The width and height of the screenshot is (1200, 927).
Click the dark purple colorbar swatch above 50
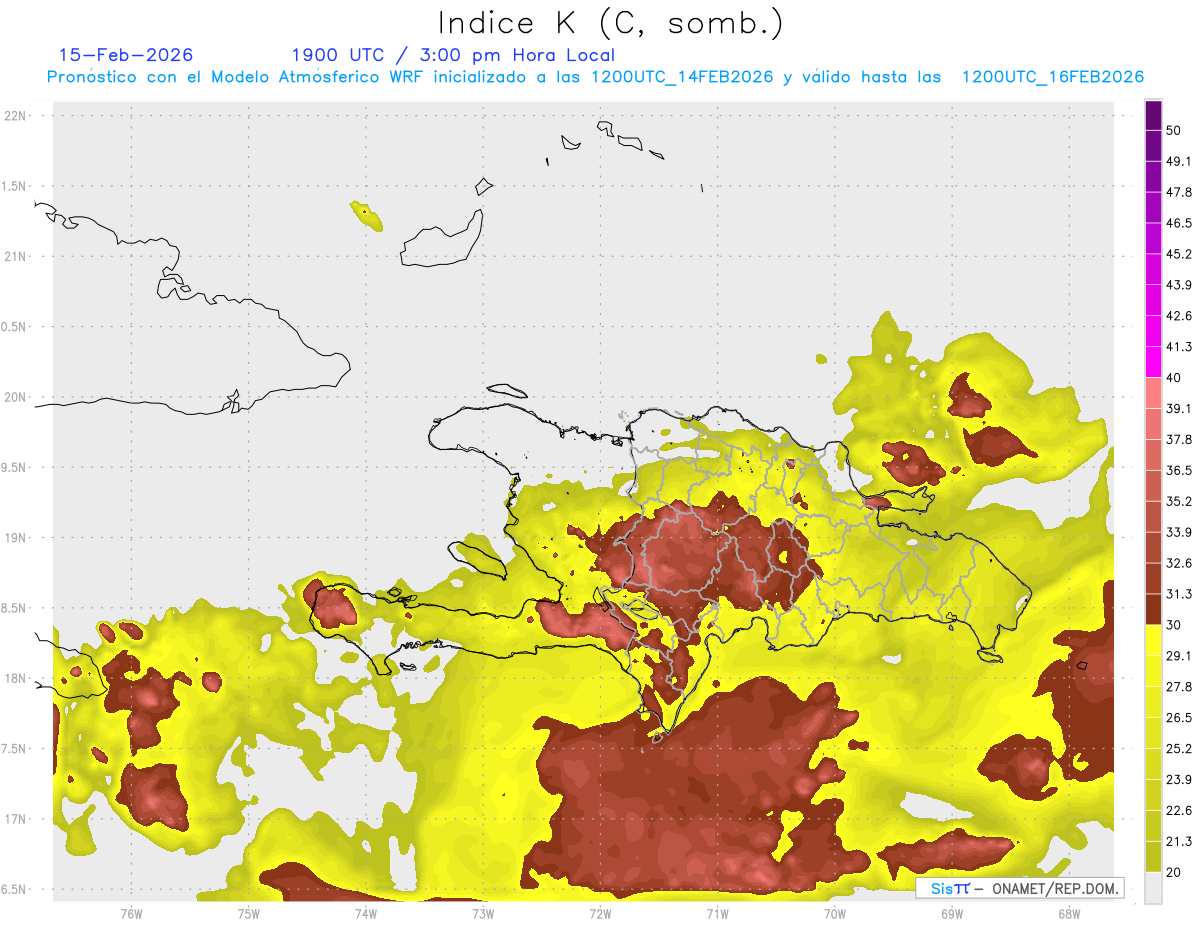click(1153, 116)
